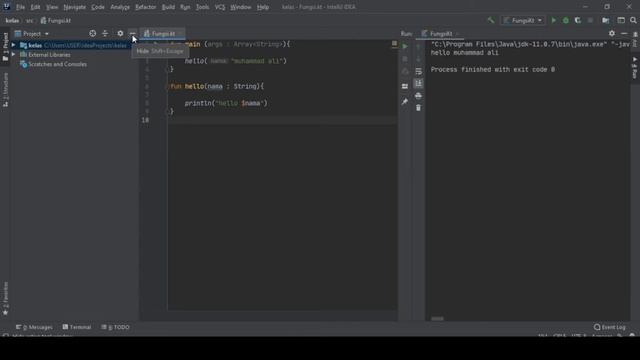The image size is (640, 360).
Task: Click the layout window icon beside the search magnifier
Action: click(x=621, y=20)
